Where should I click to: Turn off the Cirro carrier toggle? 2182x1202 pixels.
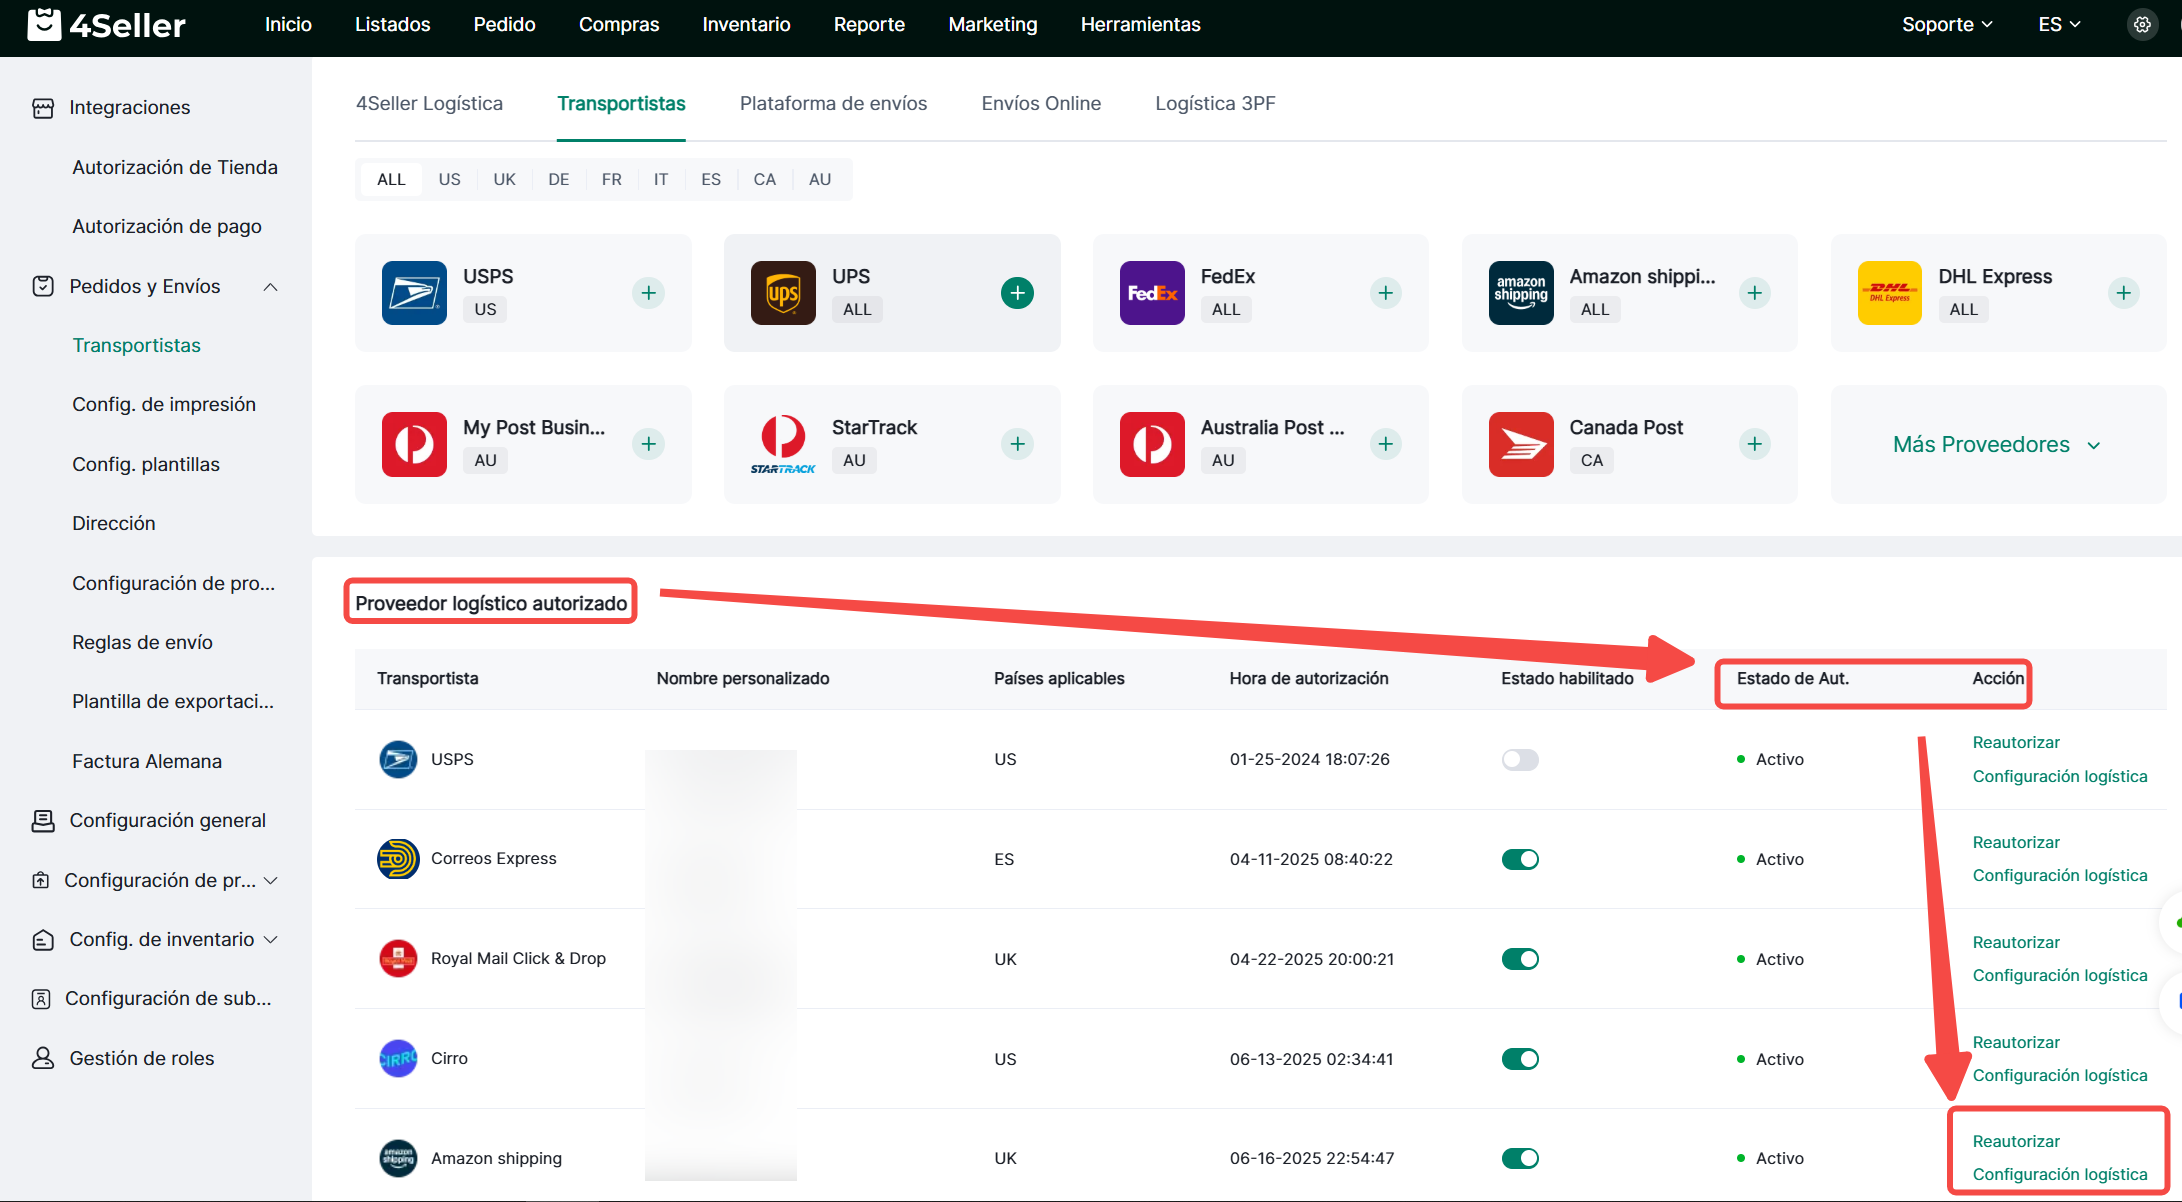pos(1520,1059)
